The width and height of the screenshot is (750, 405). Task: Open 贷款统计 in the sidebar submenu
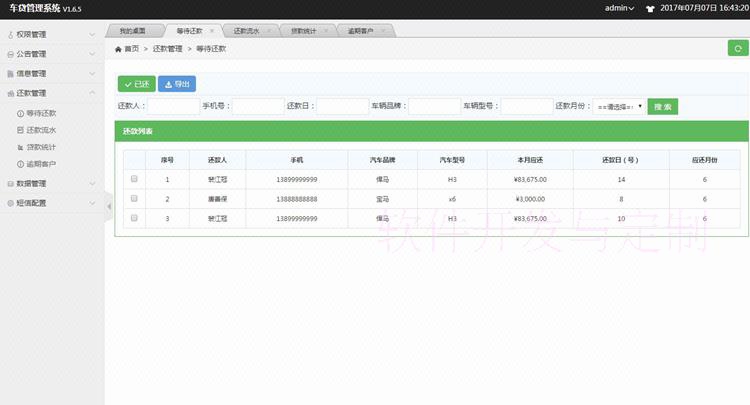pos(41,147)
